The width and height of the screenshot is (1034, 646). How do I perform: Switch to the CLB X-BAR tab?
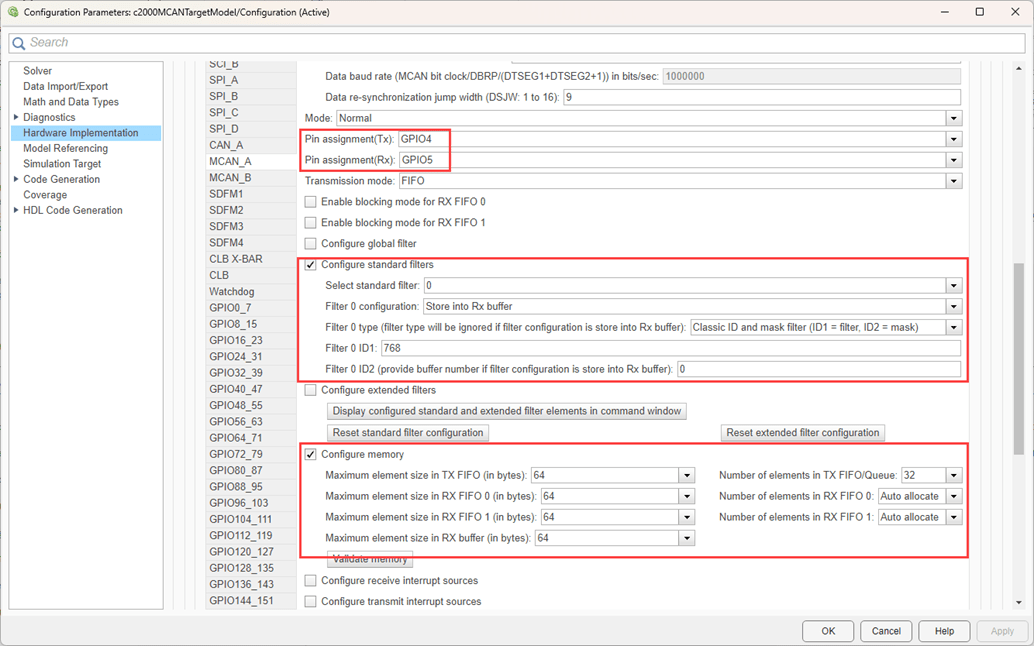tap(235, 259)
